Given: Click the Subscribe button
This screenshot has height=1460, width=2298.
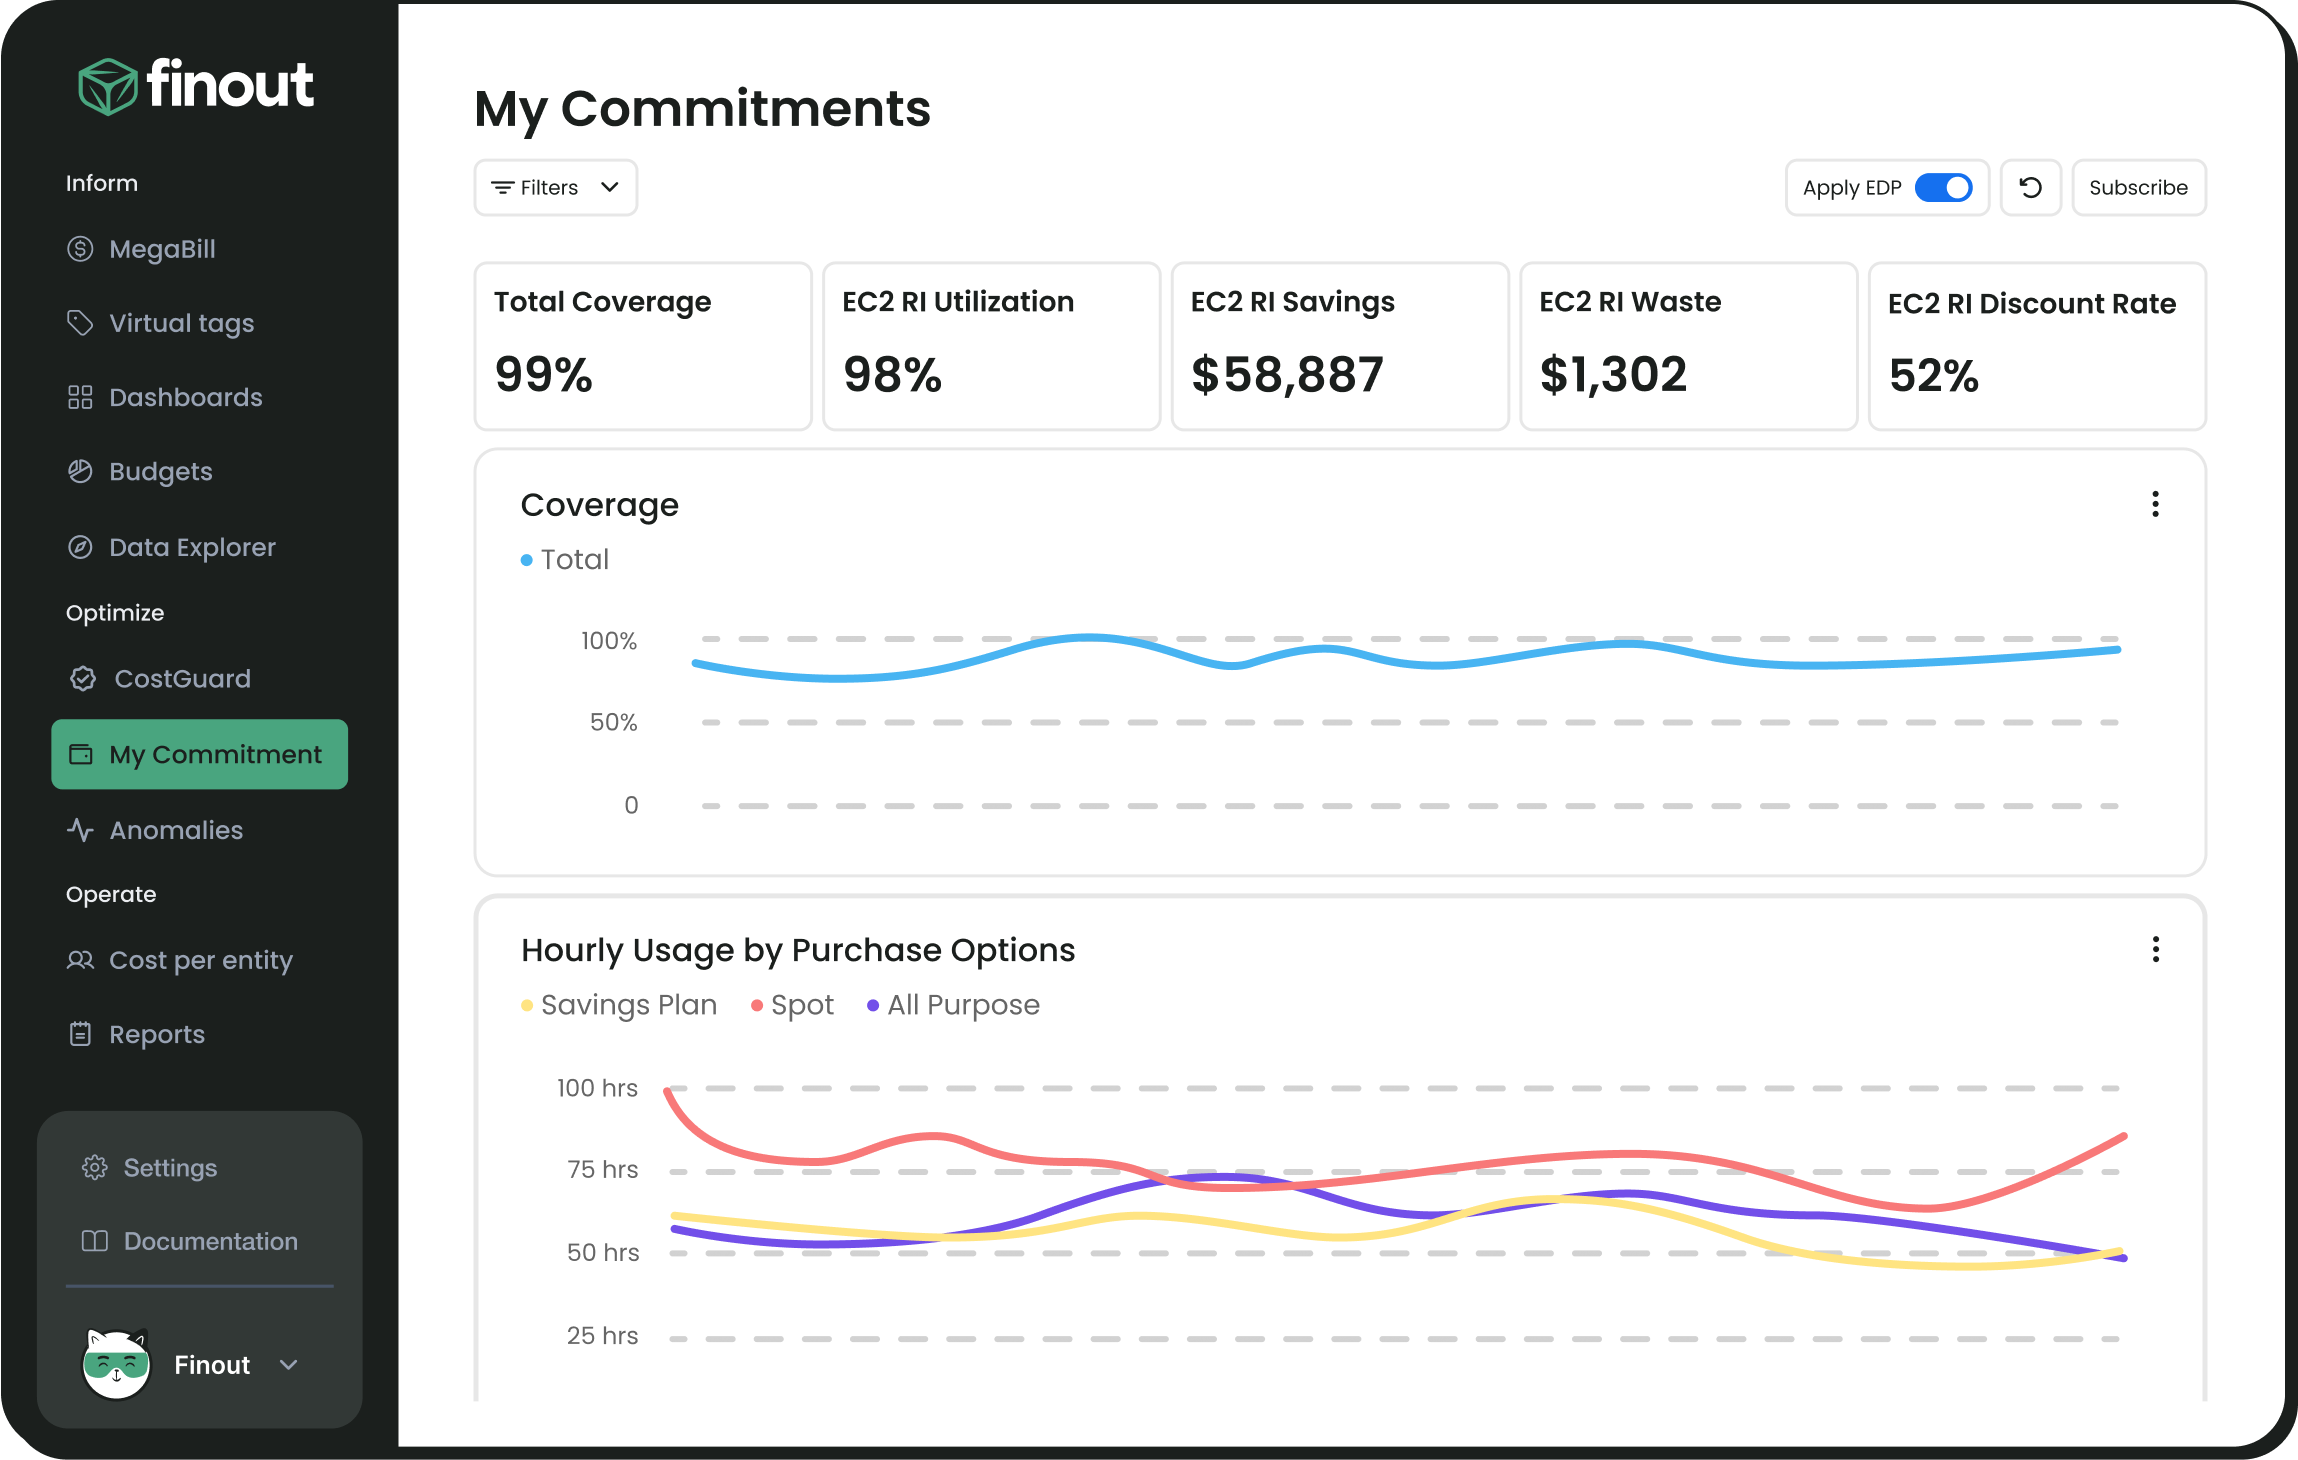Looking at the screenshot, I should coord(2139,188).
